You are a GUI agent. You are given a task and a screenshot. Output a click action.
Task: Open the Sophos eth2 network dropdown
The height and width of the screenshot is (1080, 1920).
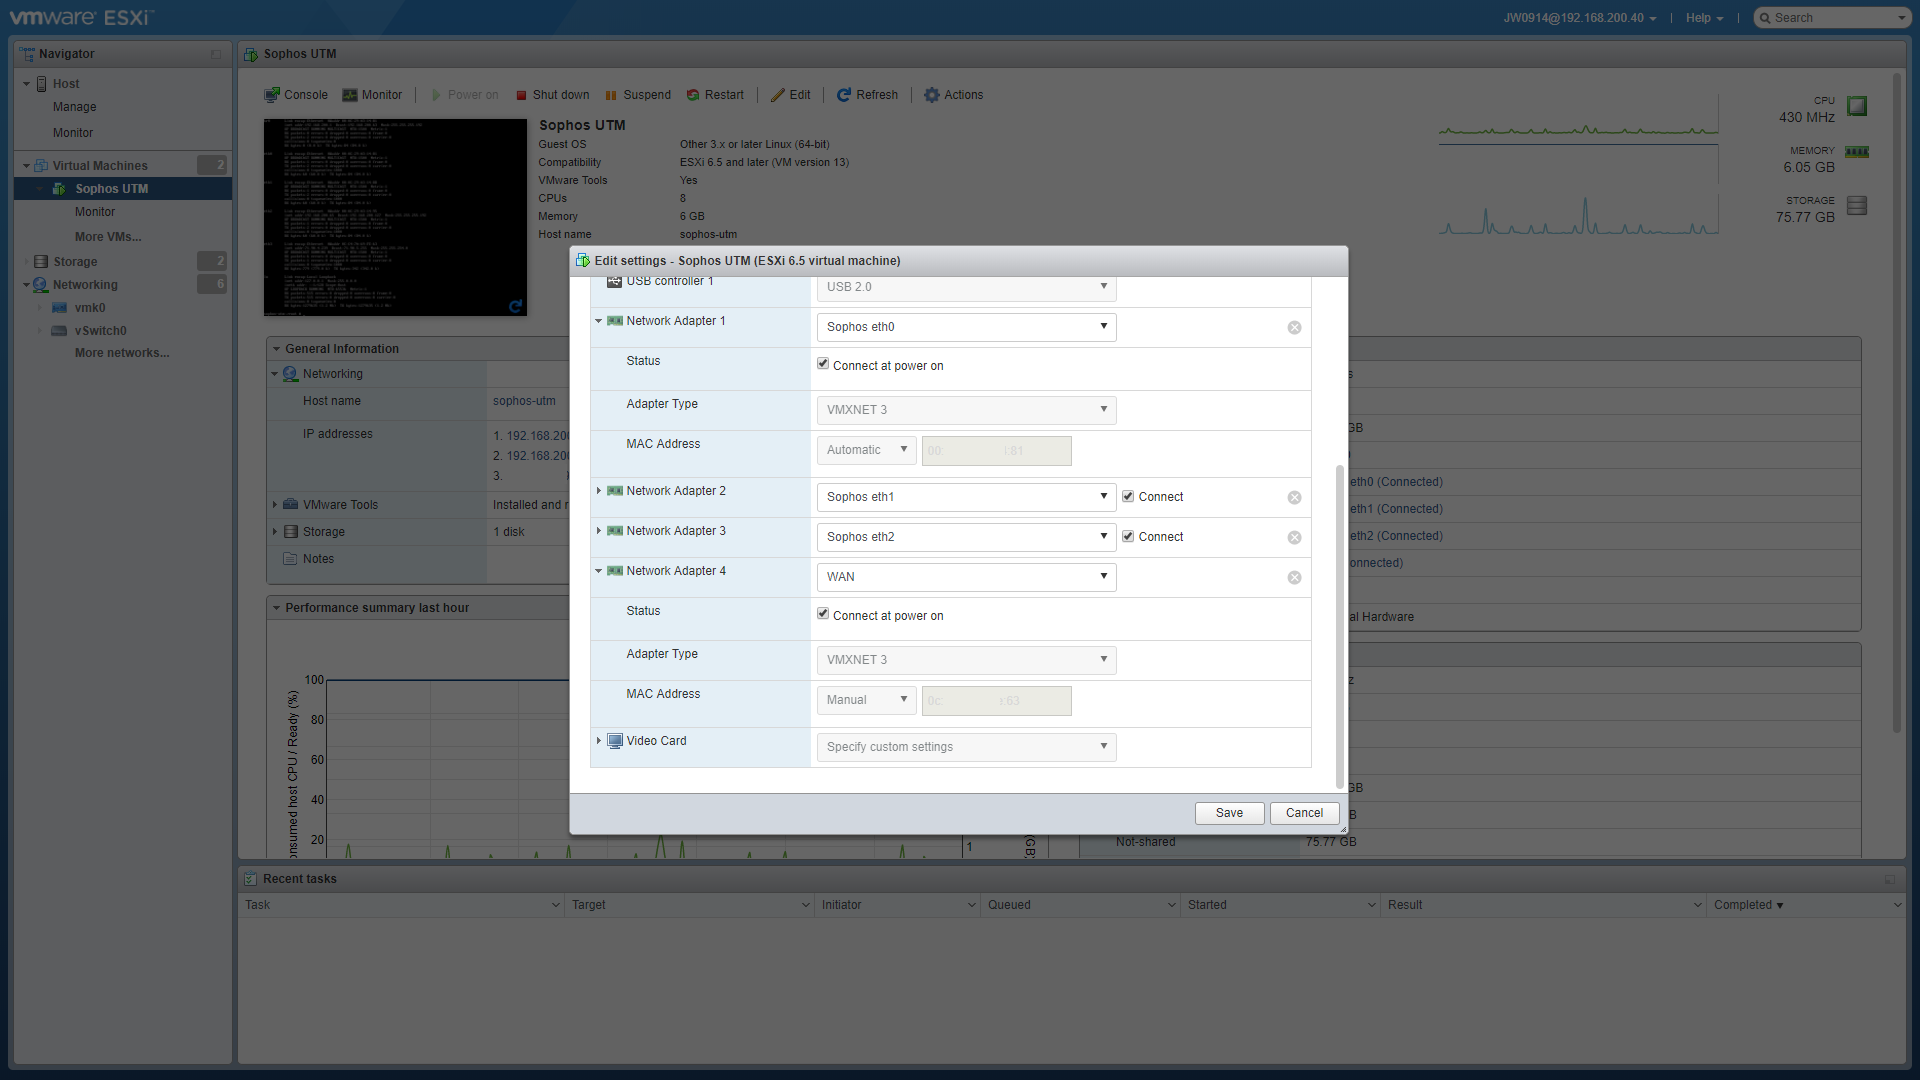coord(966,537)
